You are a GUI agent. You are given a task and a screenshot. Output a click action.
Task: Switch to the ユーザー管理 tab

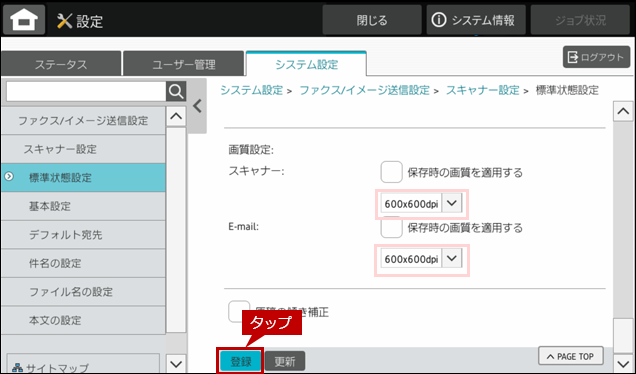(x=184, y=64)
